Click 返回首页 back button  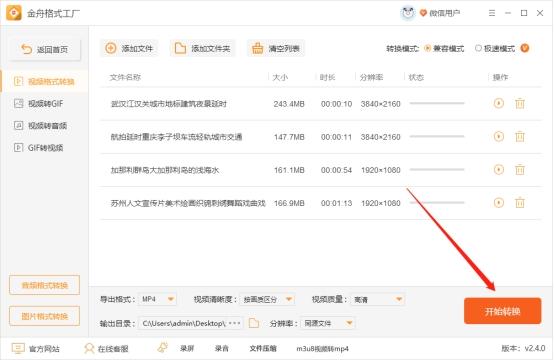(x=45, y=49)
